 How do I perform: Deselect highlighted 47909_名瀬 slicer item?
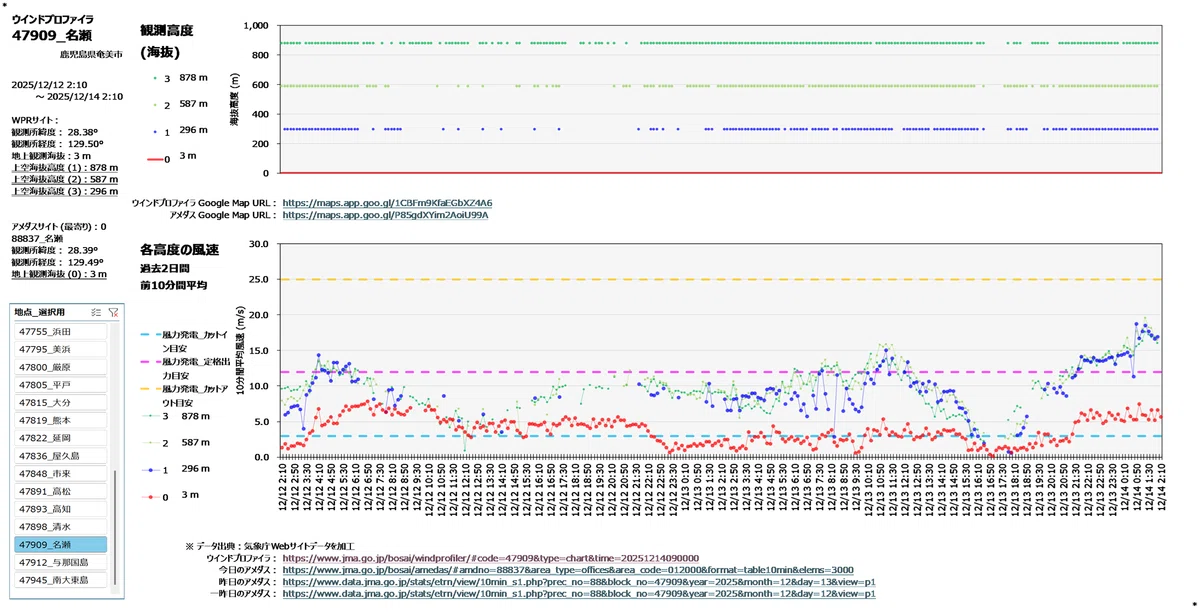[x=61, y=544]
